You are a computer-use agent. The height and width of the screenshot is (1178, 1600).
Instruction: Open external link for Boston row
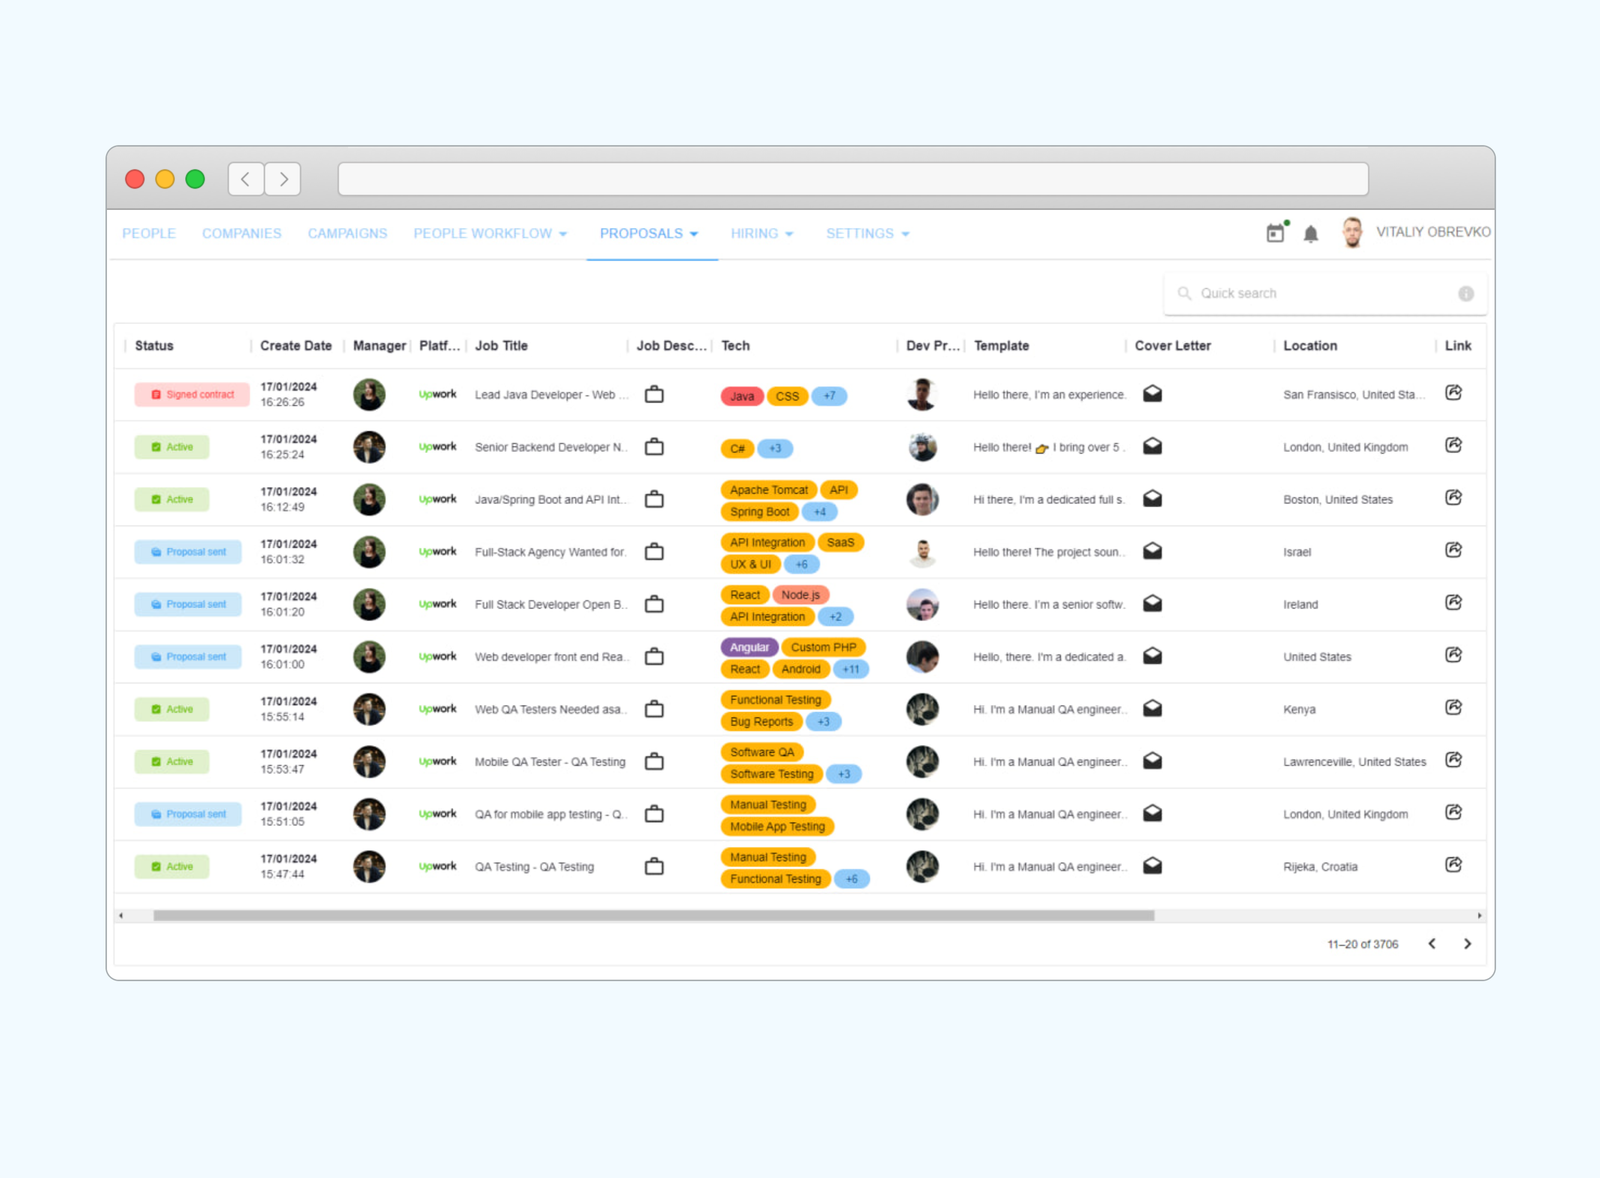click(1454, 498)
